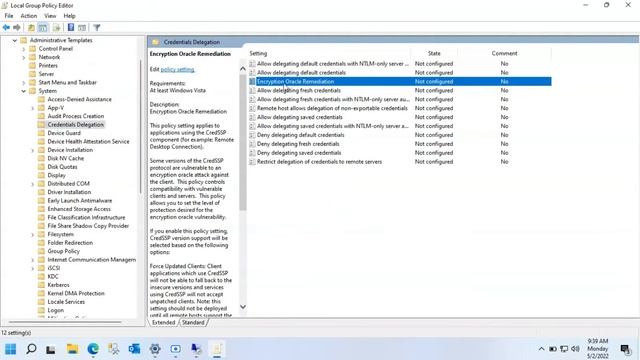The width and height of the screenshot is (640, 360).
Task: Expand the Control Panel tree node
Action: pos(24,49)
